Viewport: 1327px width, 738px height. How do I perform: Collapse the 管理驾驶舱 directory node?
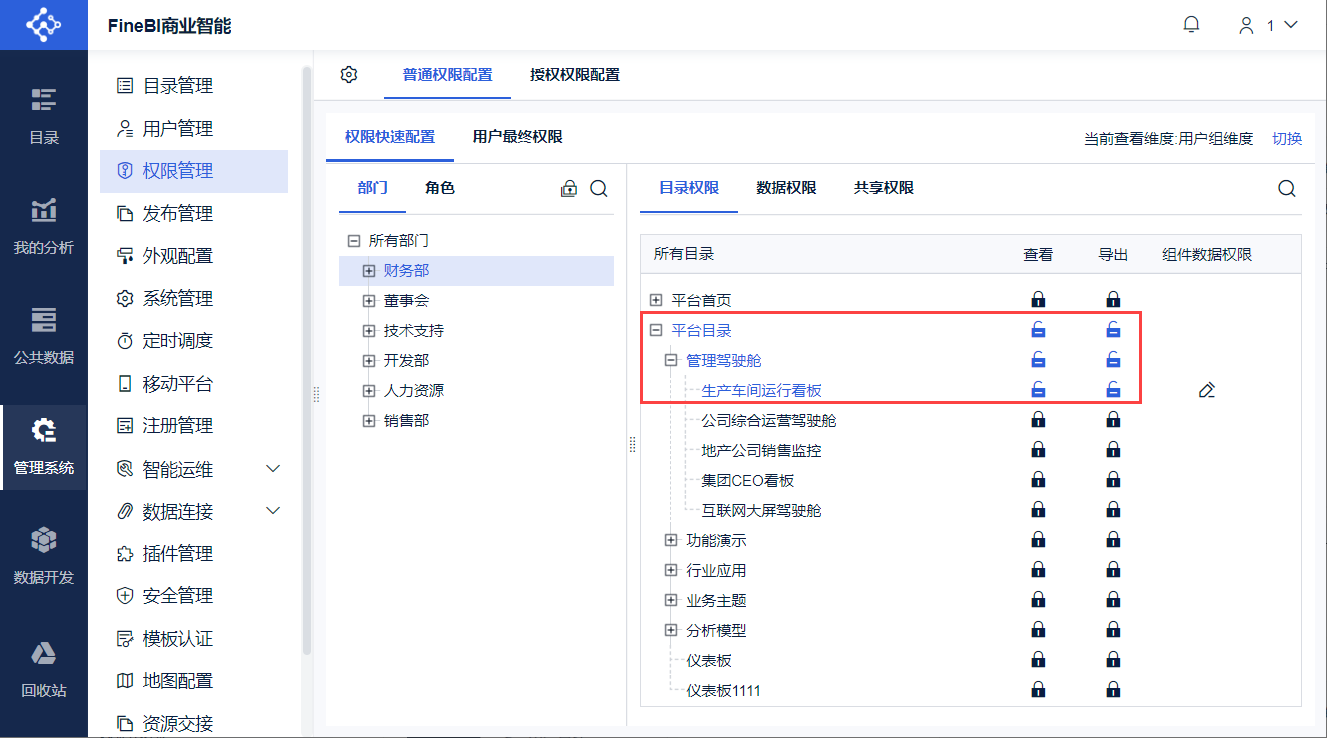(x=671, y=360)
